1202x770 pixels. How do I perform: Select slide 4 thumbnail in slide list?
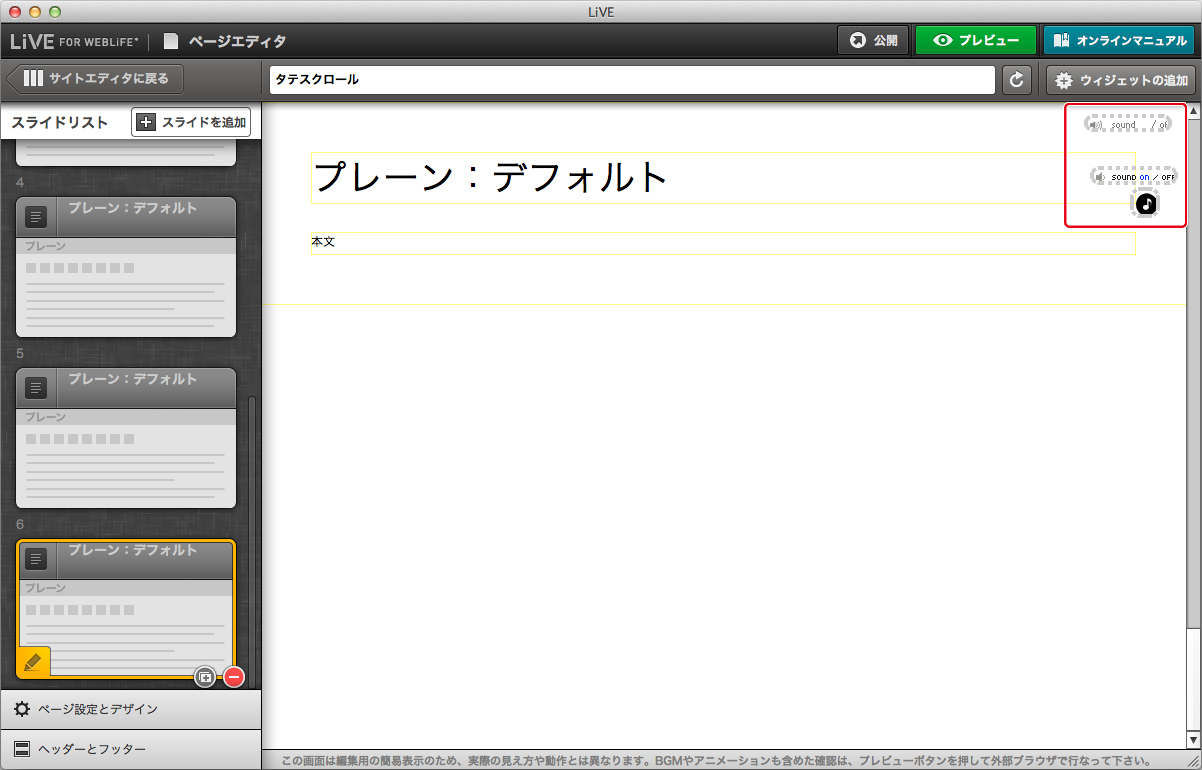click(x=126, y=266)
